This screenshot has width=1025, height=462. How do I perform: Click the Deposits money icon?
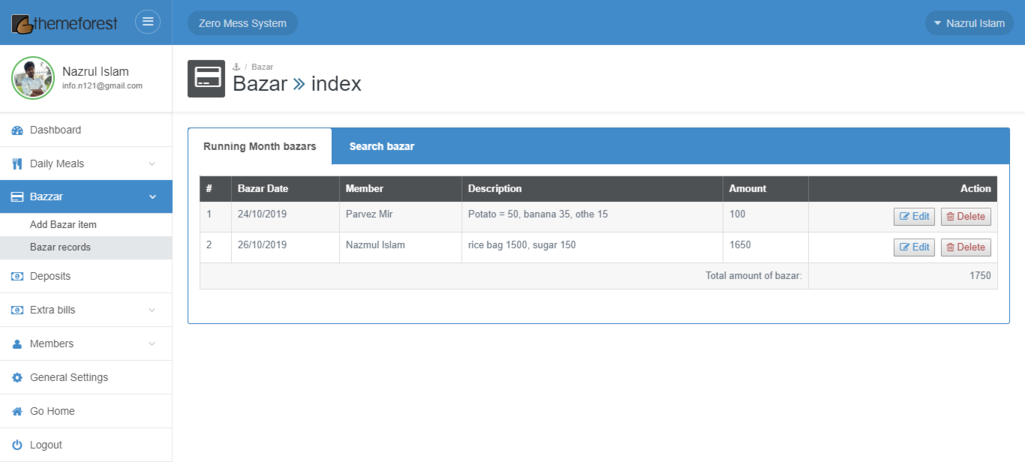coord(17,276)
